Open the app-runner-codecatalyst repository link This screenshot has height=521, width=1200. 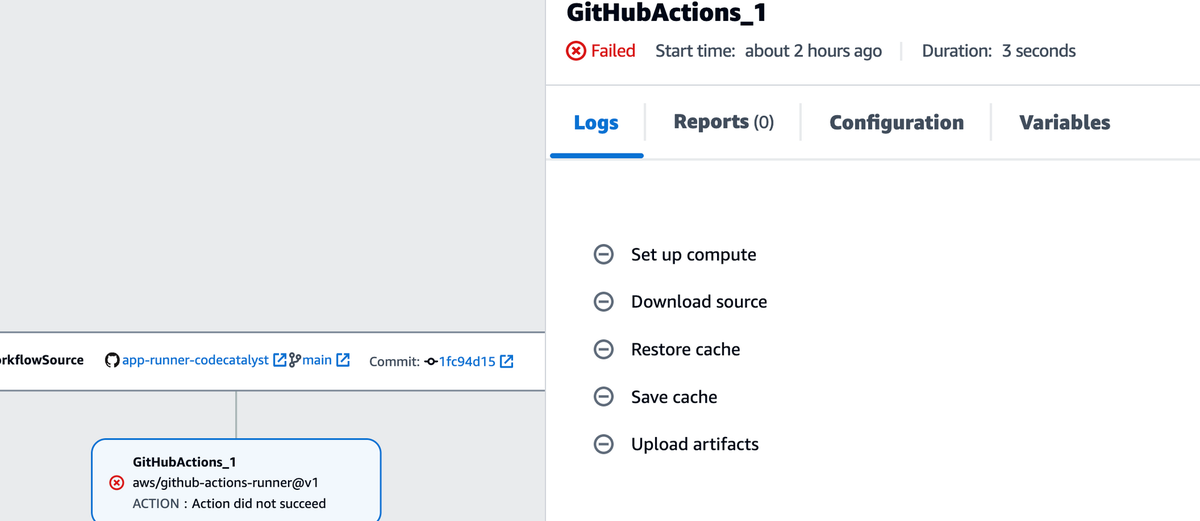point(195,360)
